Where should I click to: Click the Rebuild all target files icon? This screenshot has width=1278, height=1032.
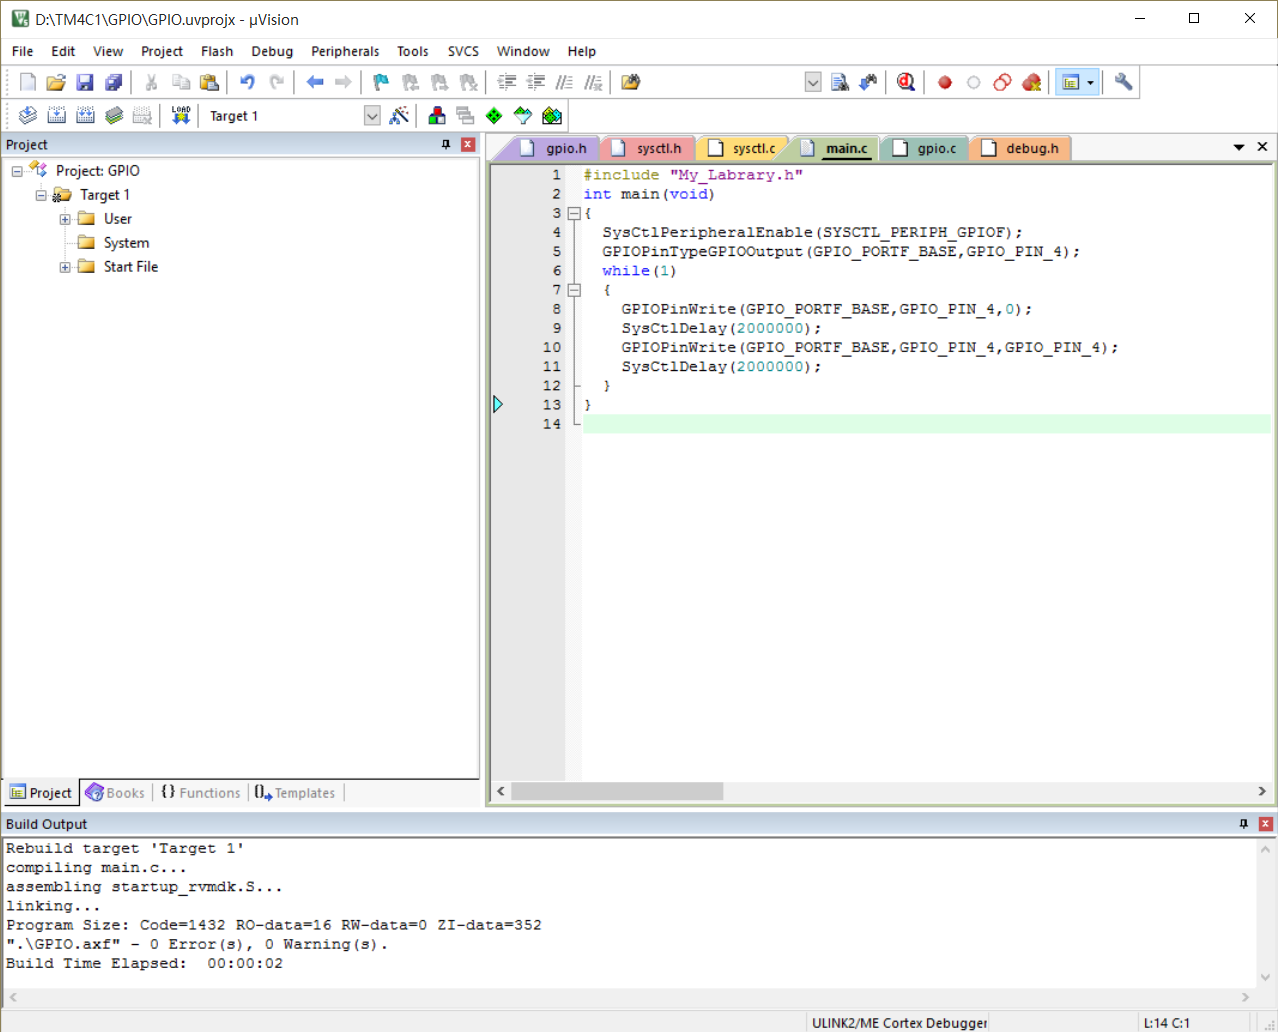[85, 116]
